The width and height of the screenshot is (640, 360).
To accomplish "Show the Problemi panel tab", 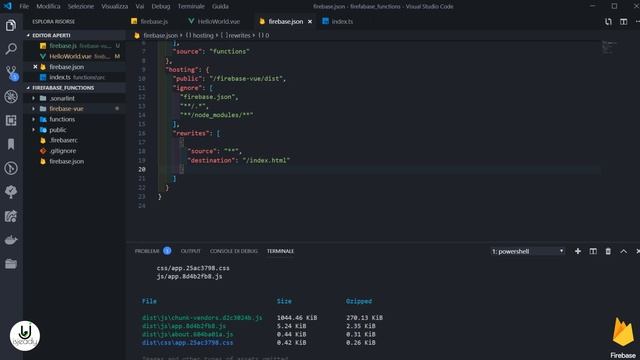I will click(x=147, y=251).
